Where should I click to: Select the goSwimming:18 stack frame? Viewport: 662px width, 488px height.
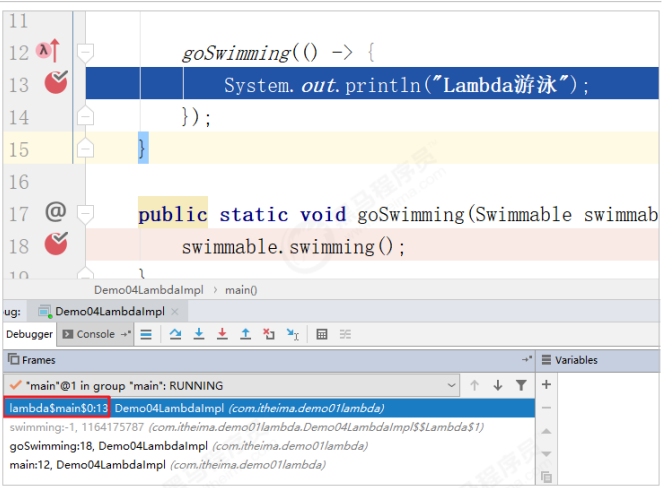269,446
